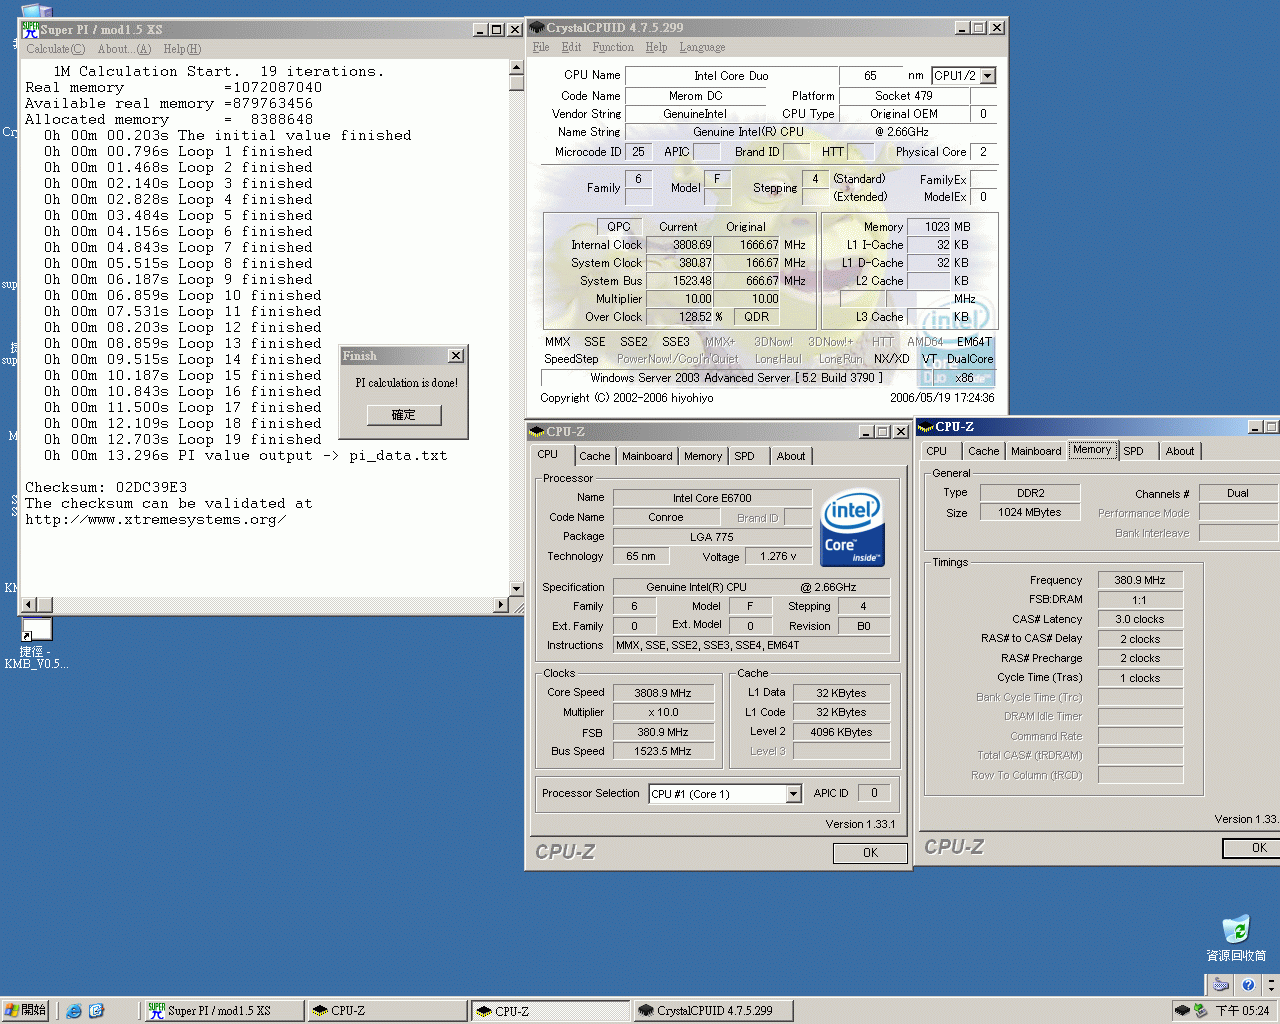Click memory Frequency field 380.9 MHz
1280x1024 pixels.
coord(1140,580)
